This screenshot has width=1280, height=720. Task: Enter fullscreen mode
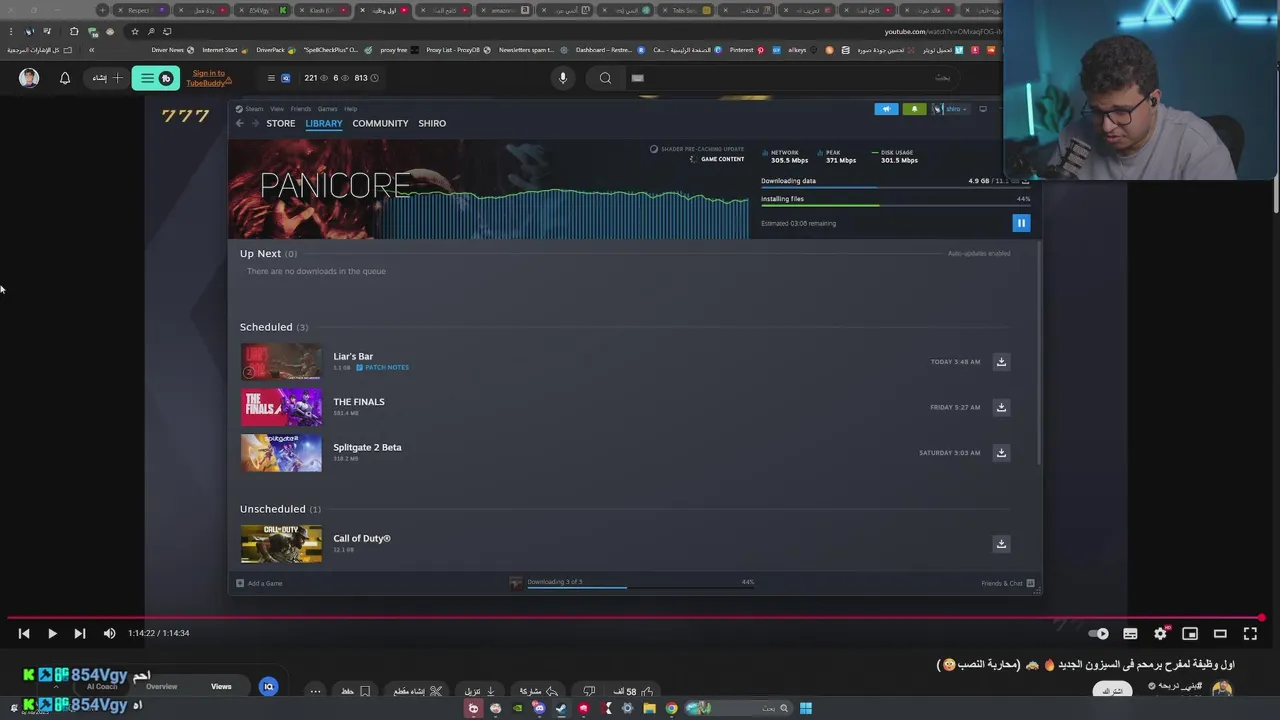pyautogui.click(x=1250, y=633)
